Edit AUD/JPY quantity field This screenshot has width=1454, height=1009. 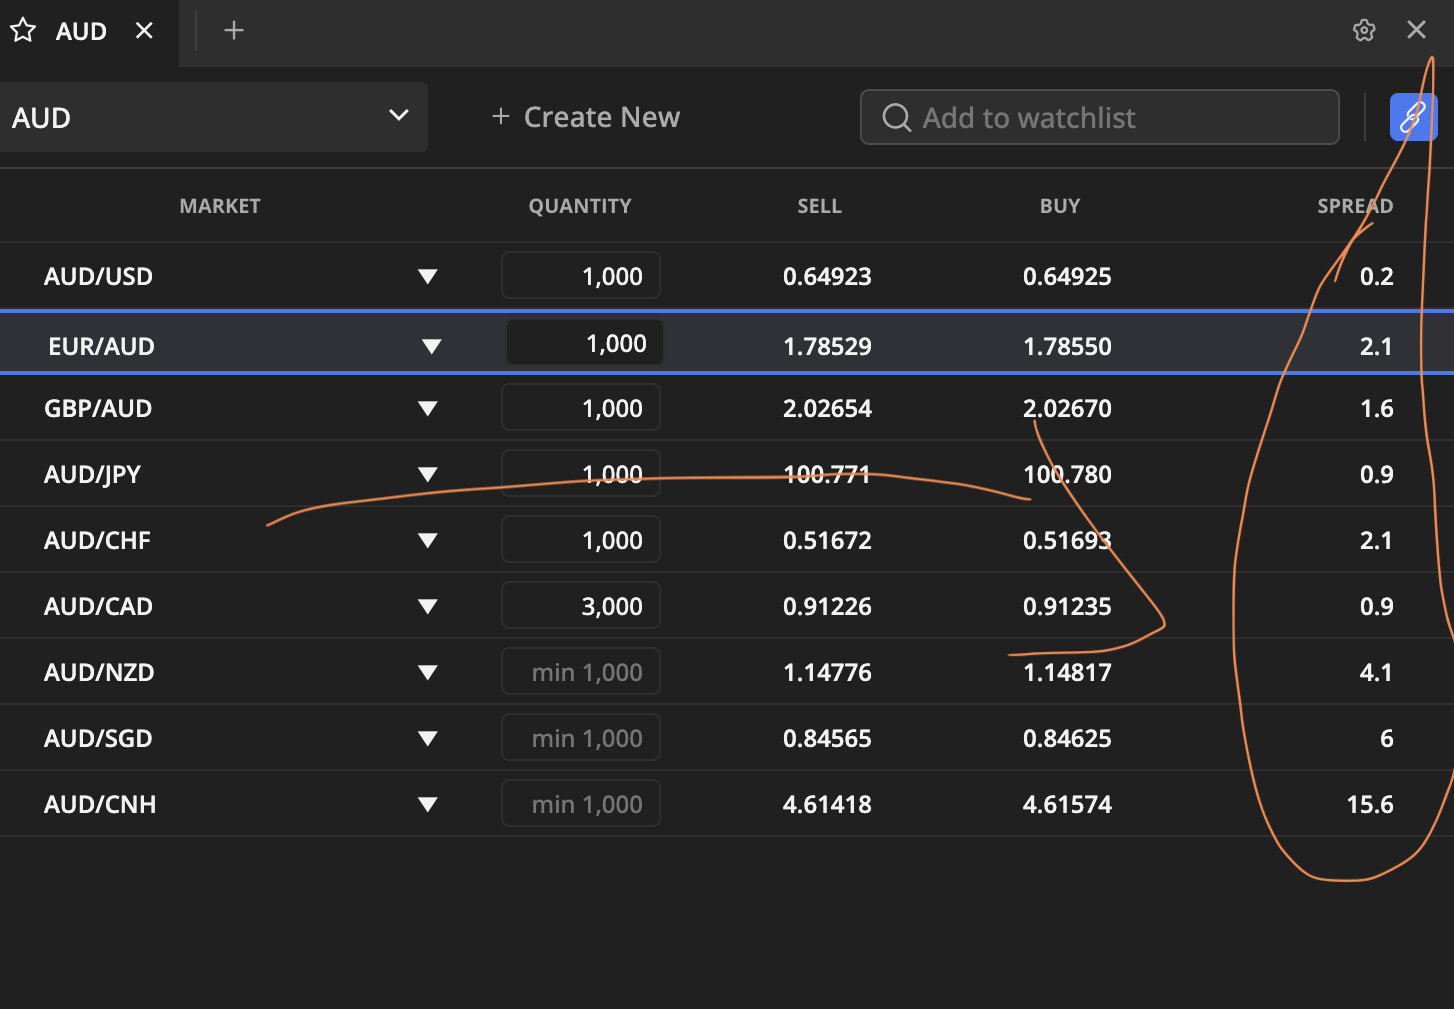(581, 473)
